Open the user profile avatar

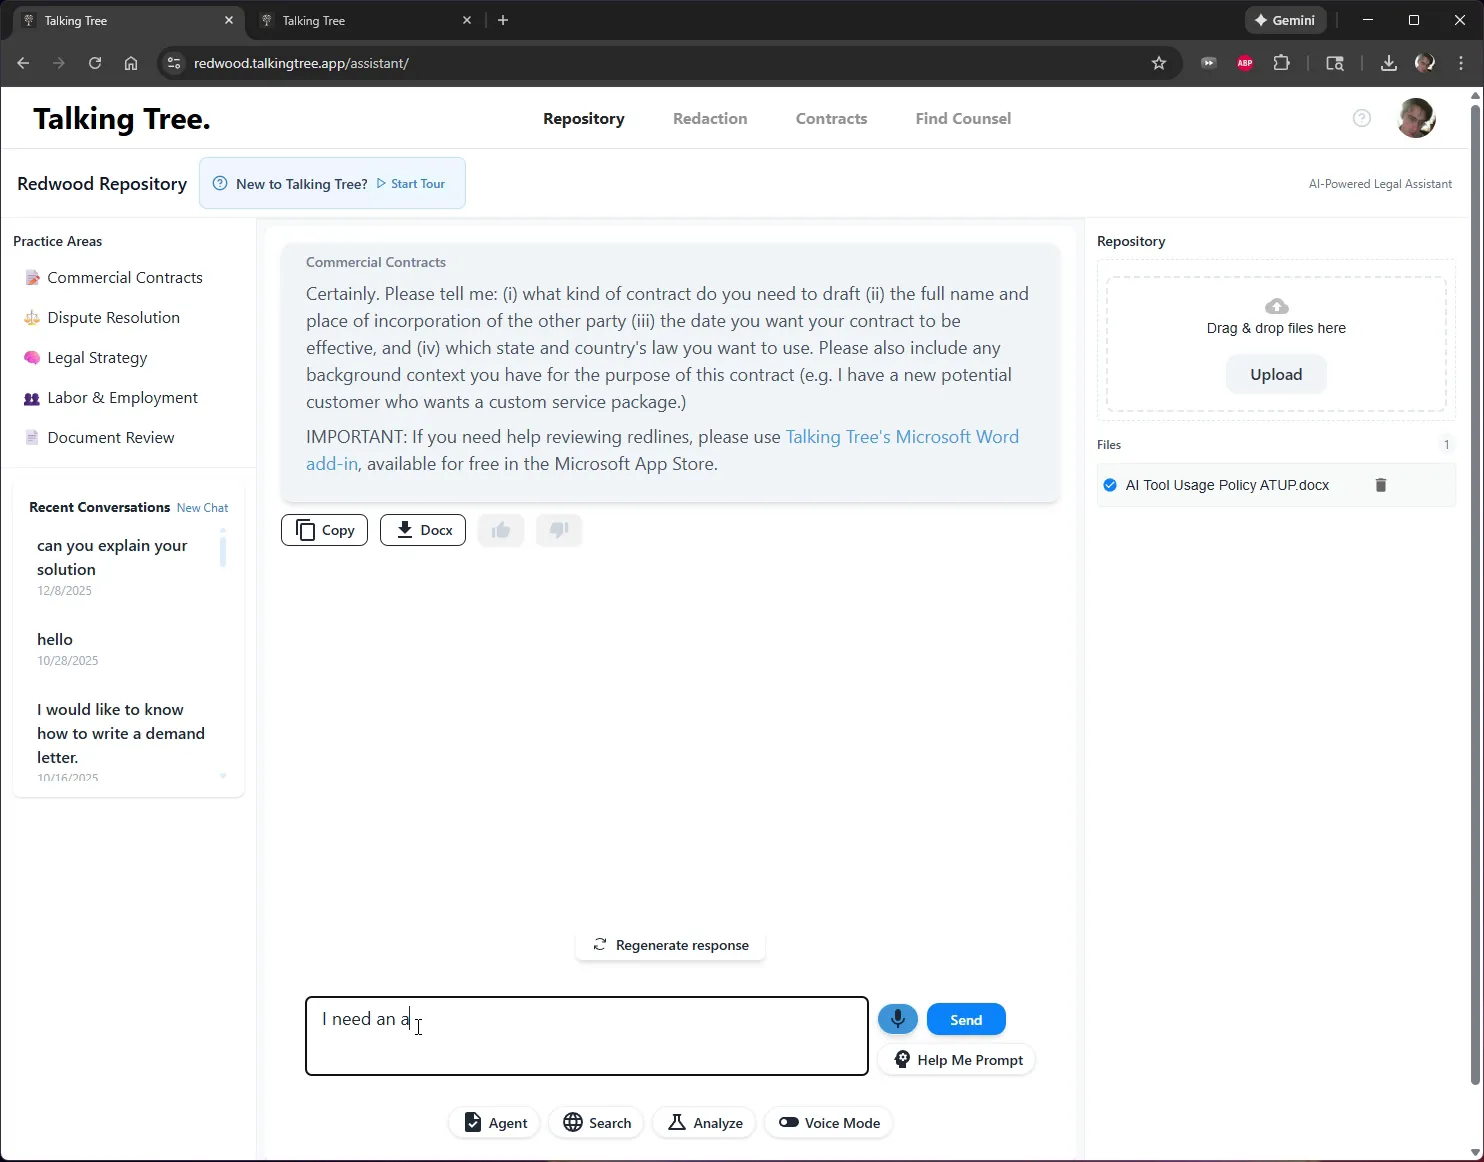coord(1416,118)
